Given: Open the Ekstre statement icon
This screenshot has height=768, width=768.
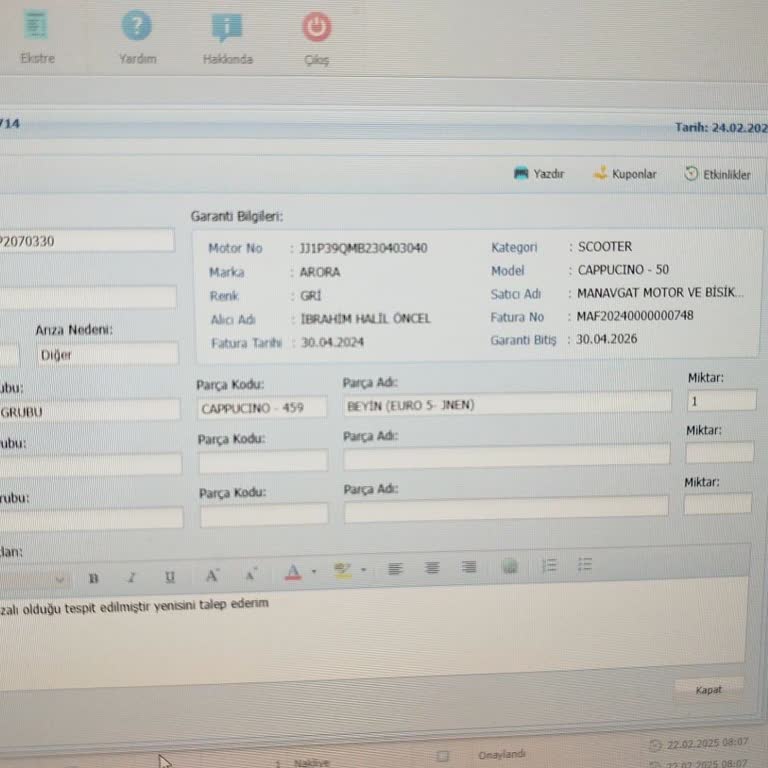Looking at the screenshot, I should point(37,26).
